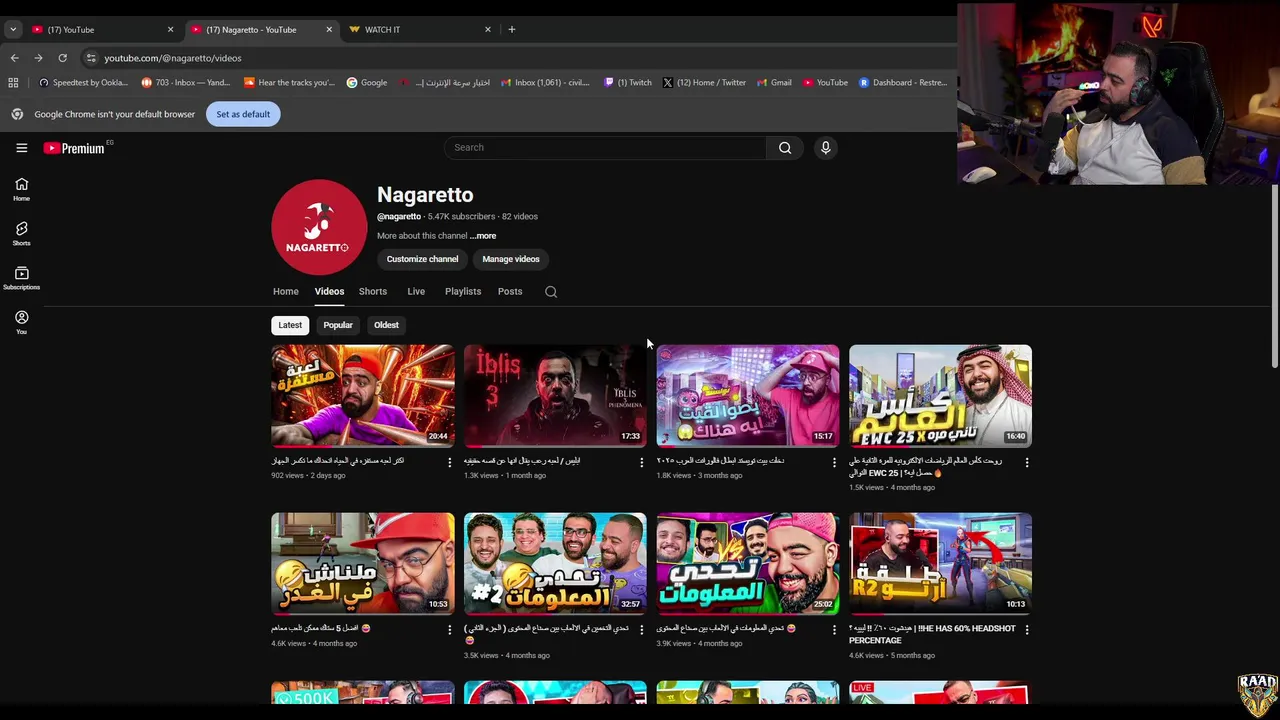Play the Iblis 3 video thumbnail
Image resolution: width=1280 pixels, height=720 pixels.
click(x=555, y=396)
